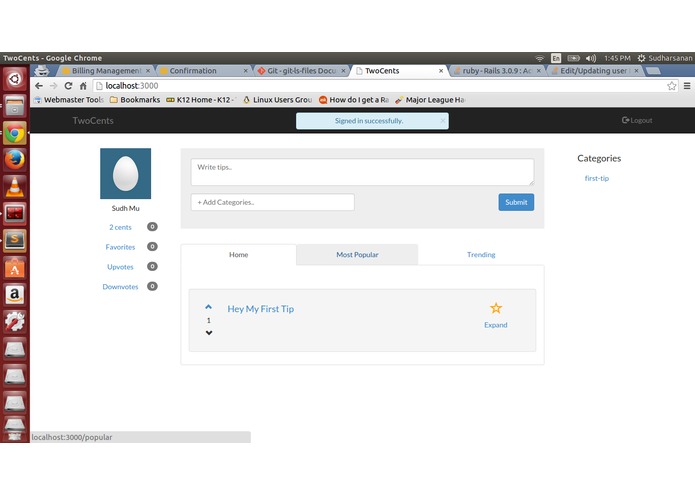Click the Submit button

(516, 202)
